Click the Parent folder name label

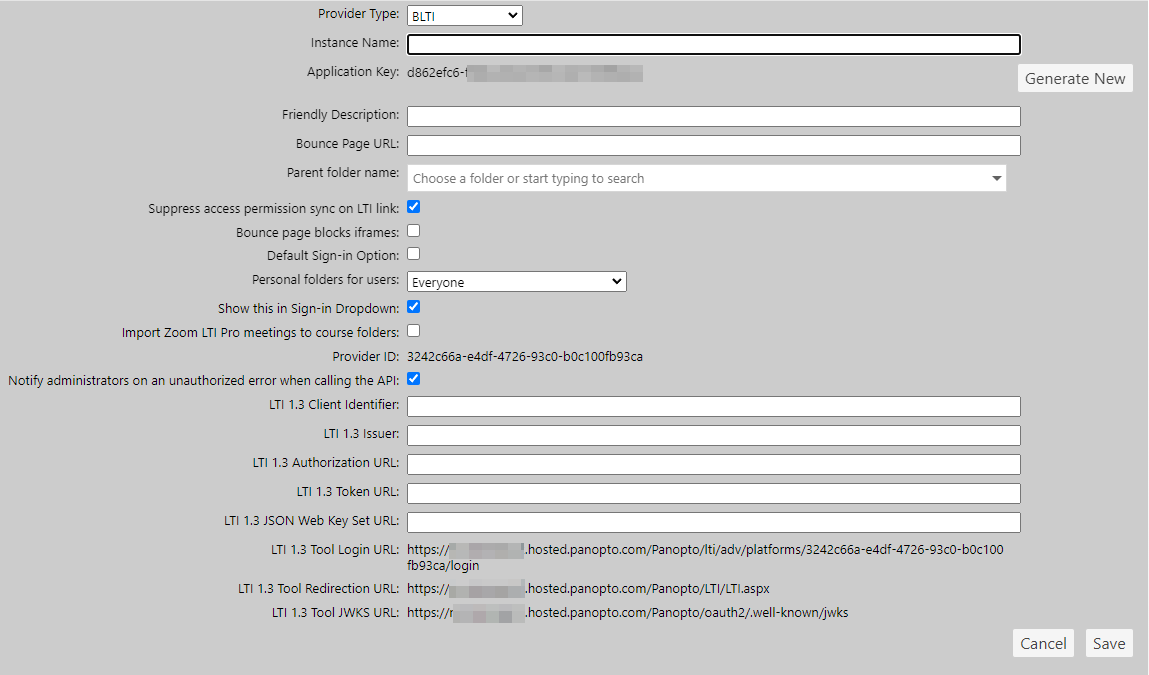[343, 173]
